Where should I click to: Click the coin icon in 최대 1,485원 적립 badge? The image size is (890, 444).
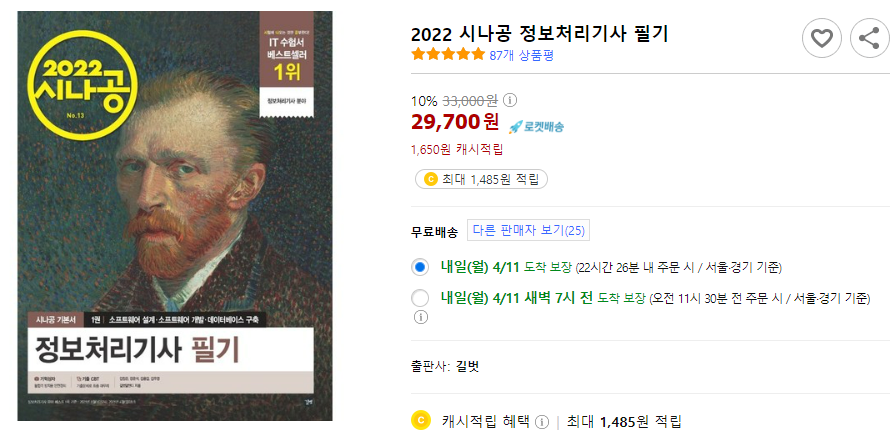tap(430, 179)
